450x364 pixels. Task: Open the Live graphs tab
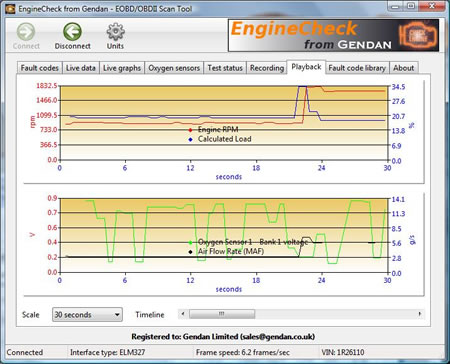click(x=122, y=68)
